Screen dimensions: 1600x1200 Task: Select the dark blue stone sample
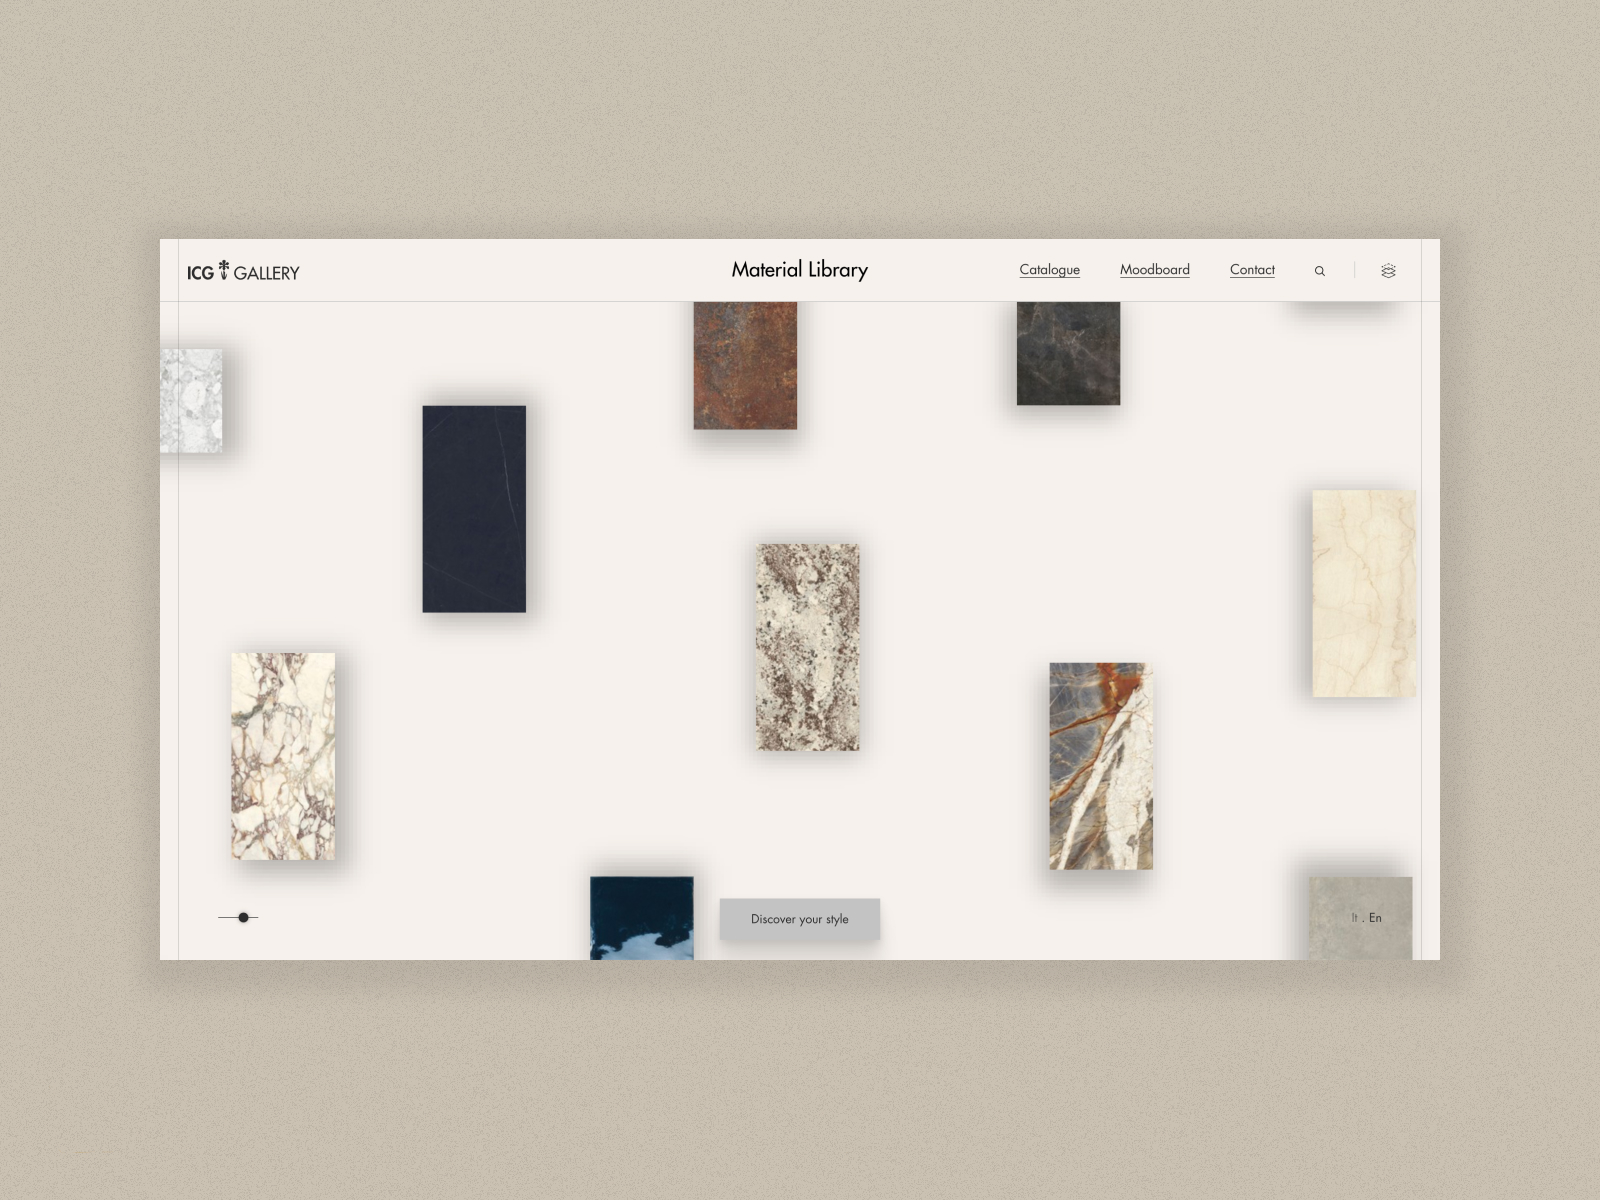tap(641, 918)
